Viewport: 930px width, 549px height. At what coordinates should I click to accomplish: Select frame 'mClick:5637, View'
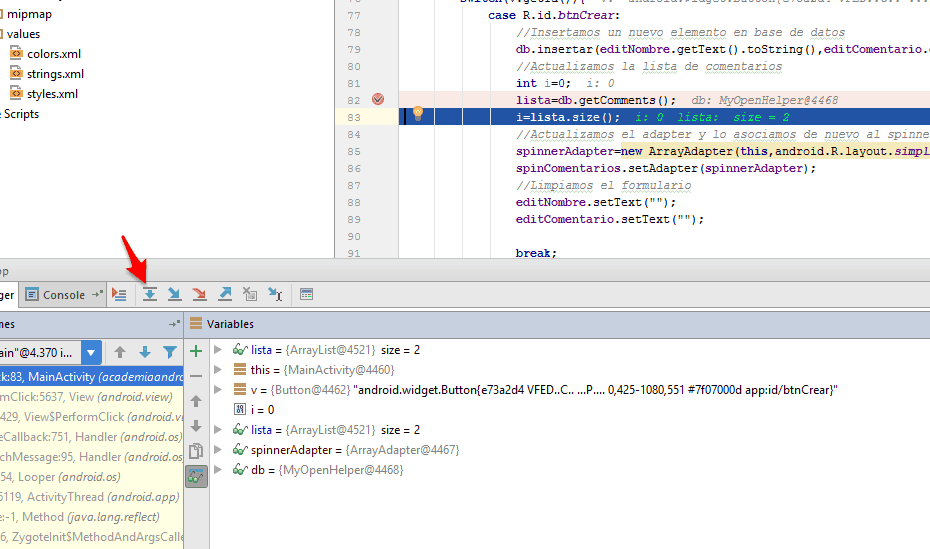91,397
